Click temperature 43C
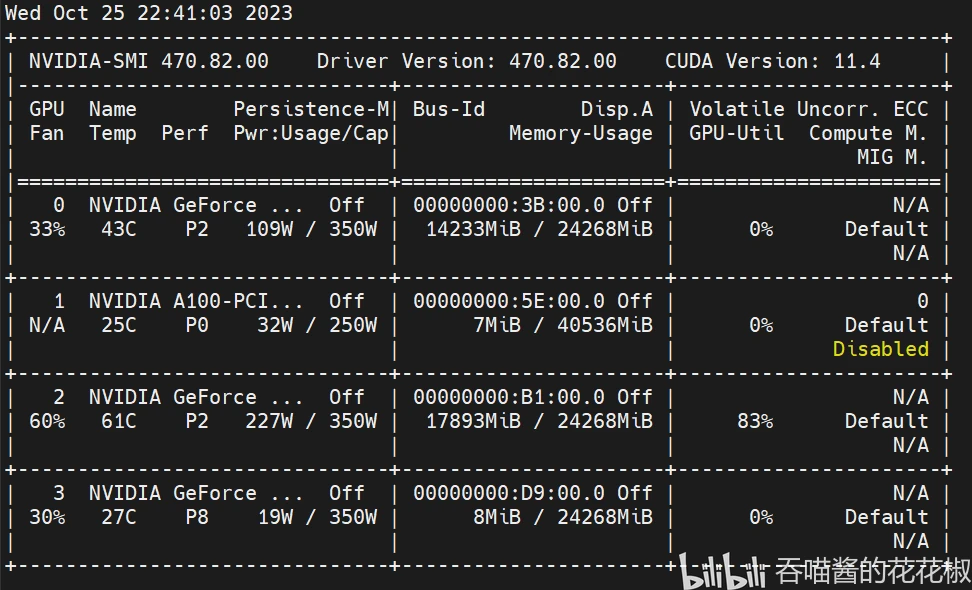The image size is (972, 590). point(119,229)
